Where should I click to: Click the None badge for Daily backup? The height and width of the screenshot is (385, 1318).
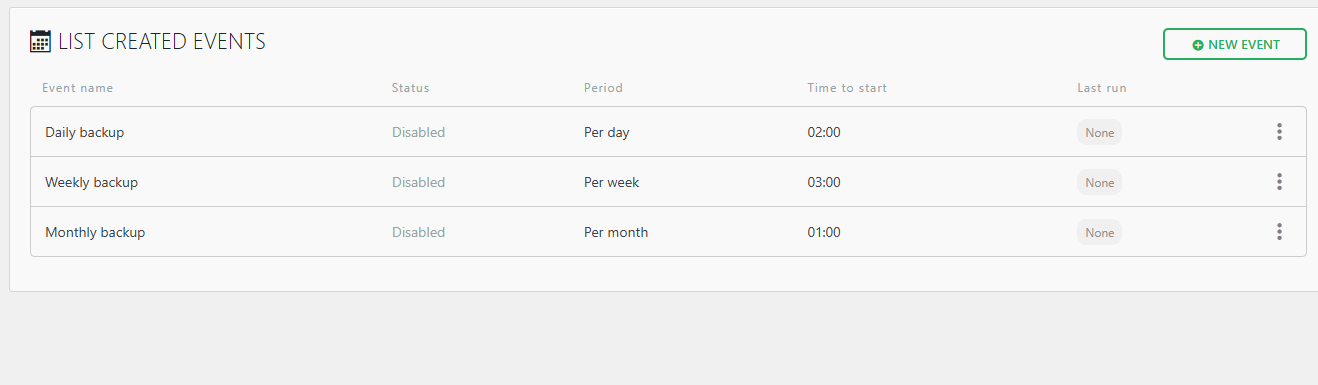point(1100,132)
